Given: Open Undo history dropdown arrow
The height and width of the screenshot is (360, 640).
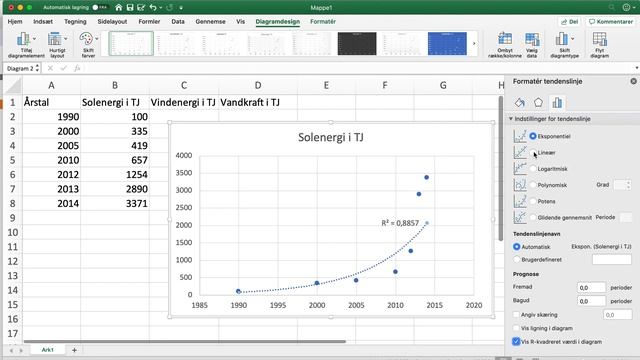Looking at the screenshot, I should [x=160, y=8].
